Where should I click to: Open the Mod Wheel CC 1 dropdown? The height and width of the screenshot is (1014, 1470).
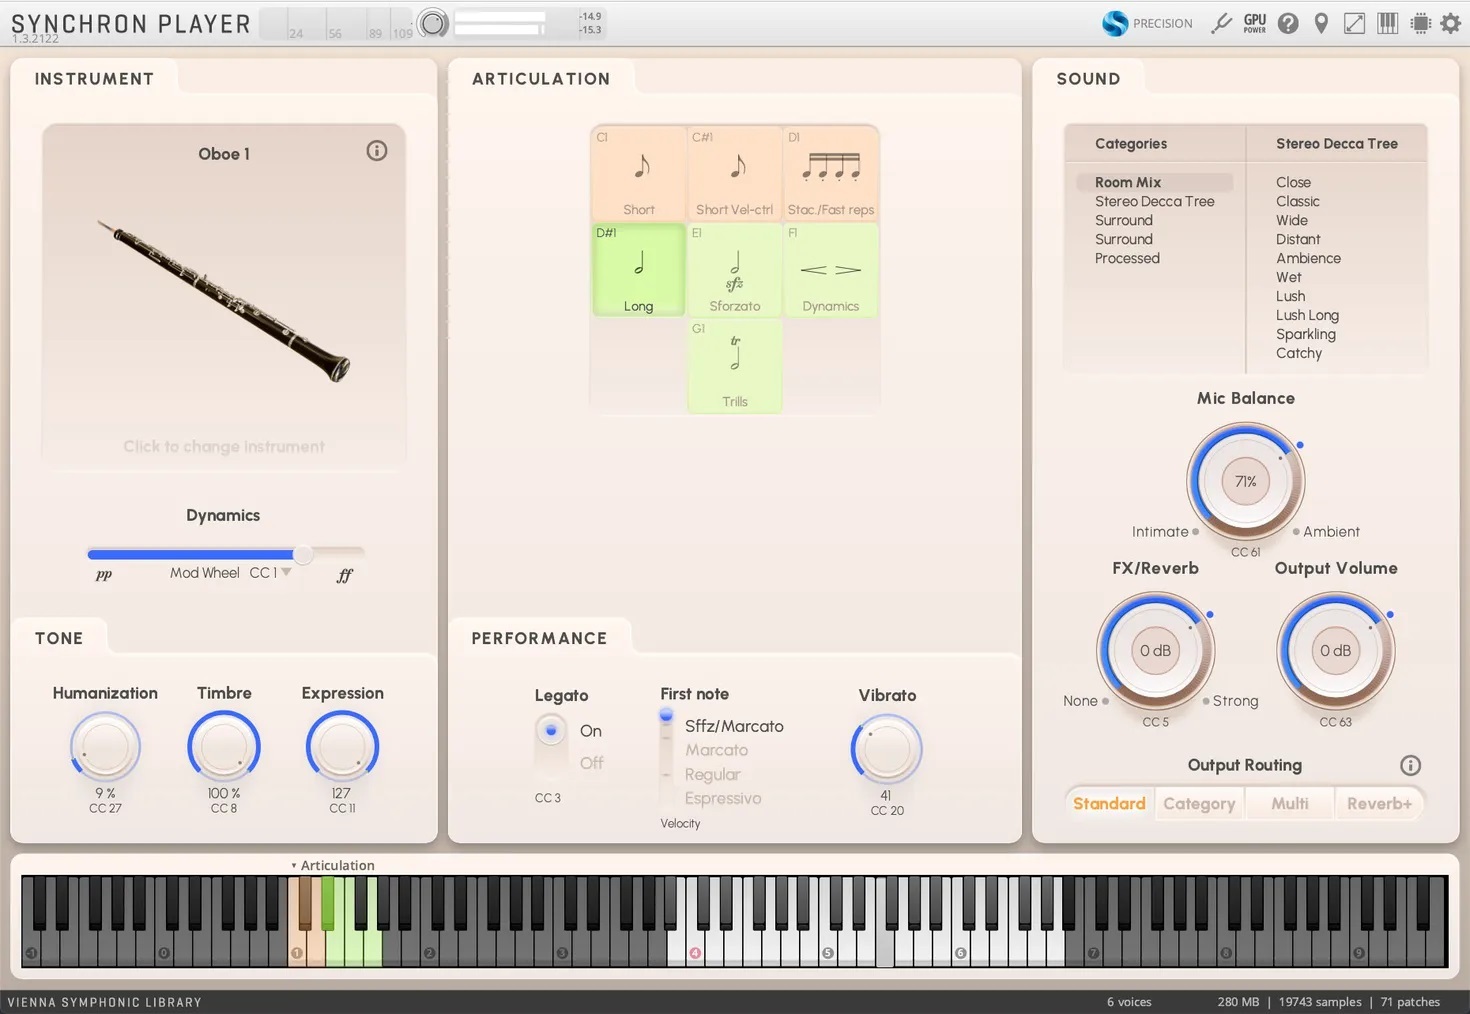pyautogui.click(x=286, y=573)
